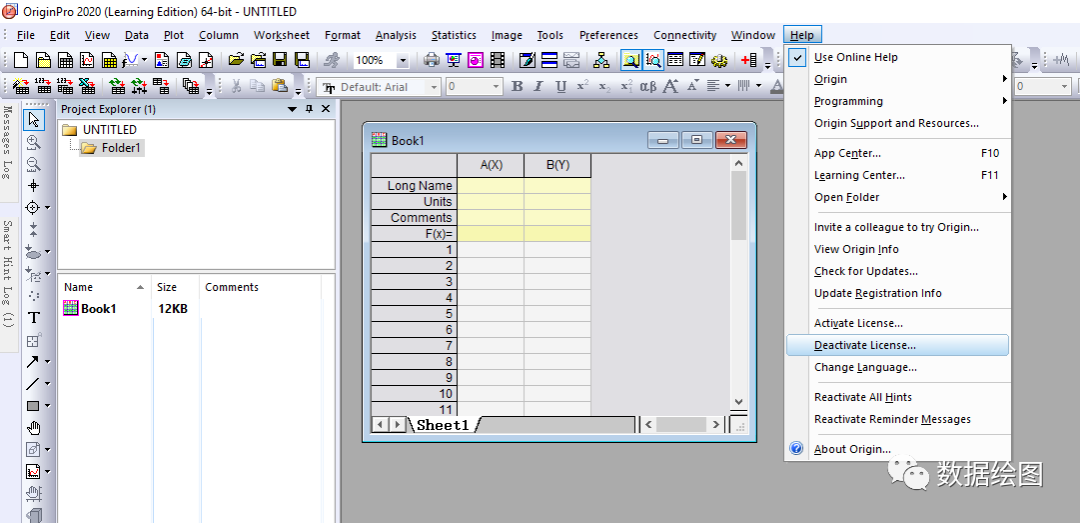
Task: Create a new project from the toolbar
Action: (x=21, y=61)
